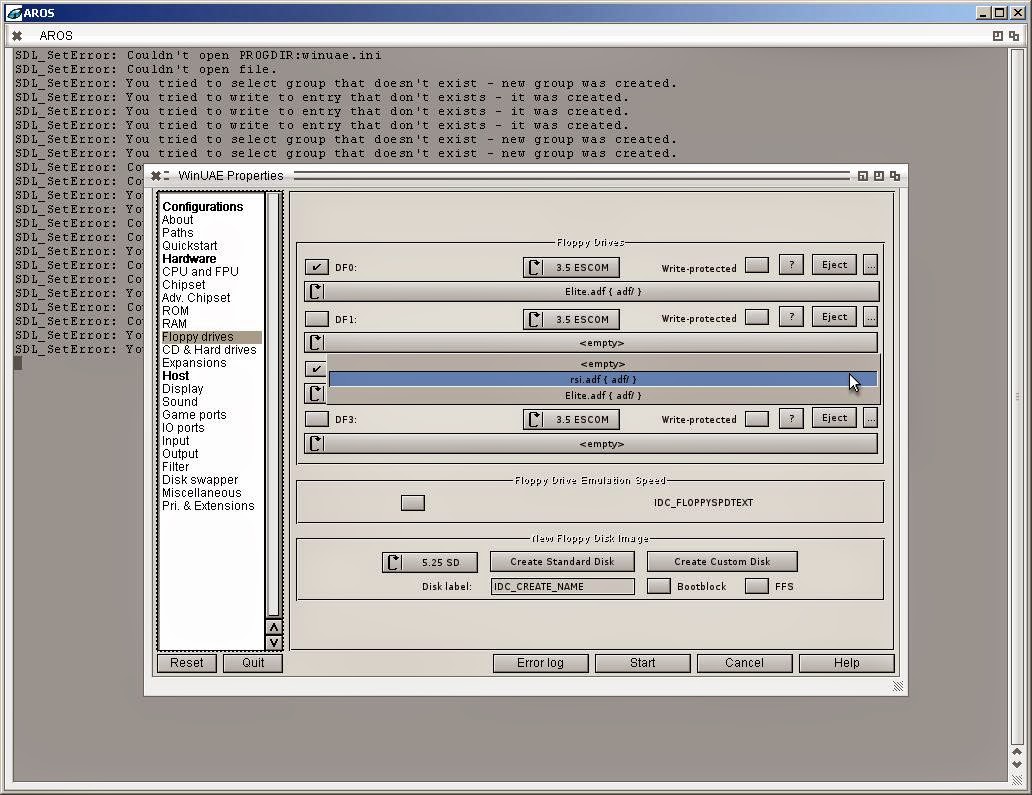The width and height of the screenshot is (1032, 795).
Task: Toggle DF1 Write-protected checkbox
Action: [757, 317]
